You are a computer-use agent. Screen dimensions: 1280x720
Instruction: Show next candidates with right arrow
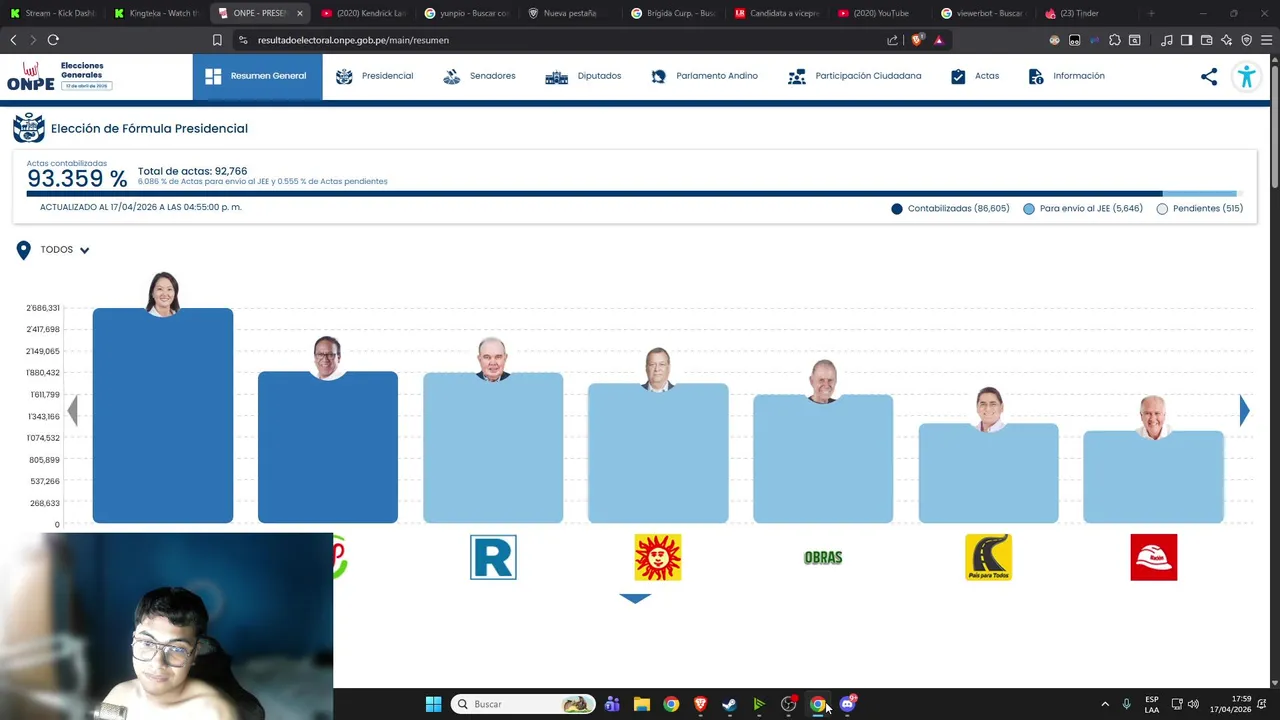coord(1244,410)
